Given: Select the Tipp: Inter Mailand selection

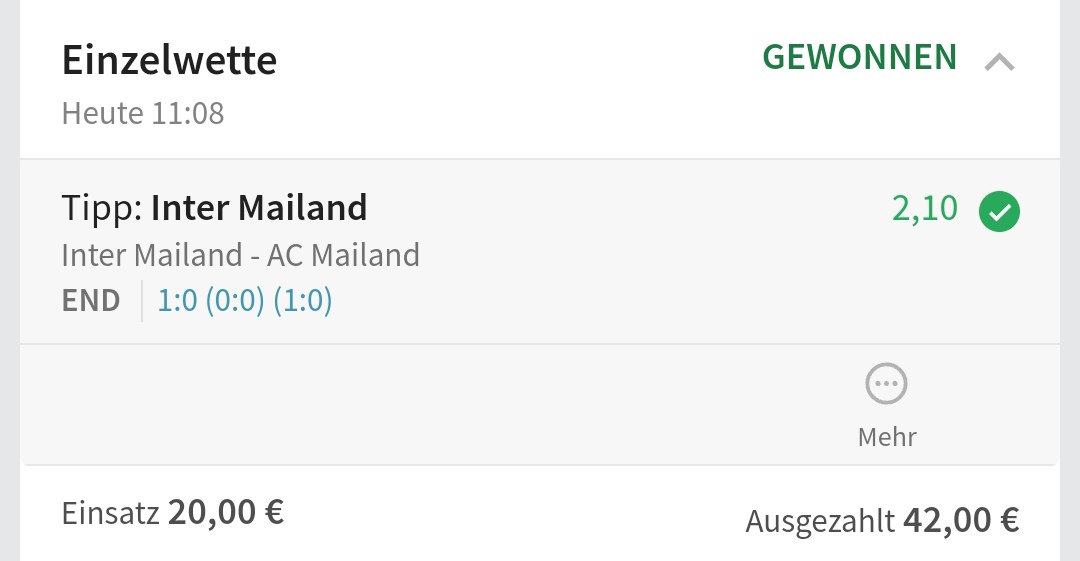Looking at the screenshot, I should 214,208.
